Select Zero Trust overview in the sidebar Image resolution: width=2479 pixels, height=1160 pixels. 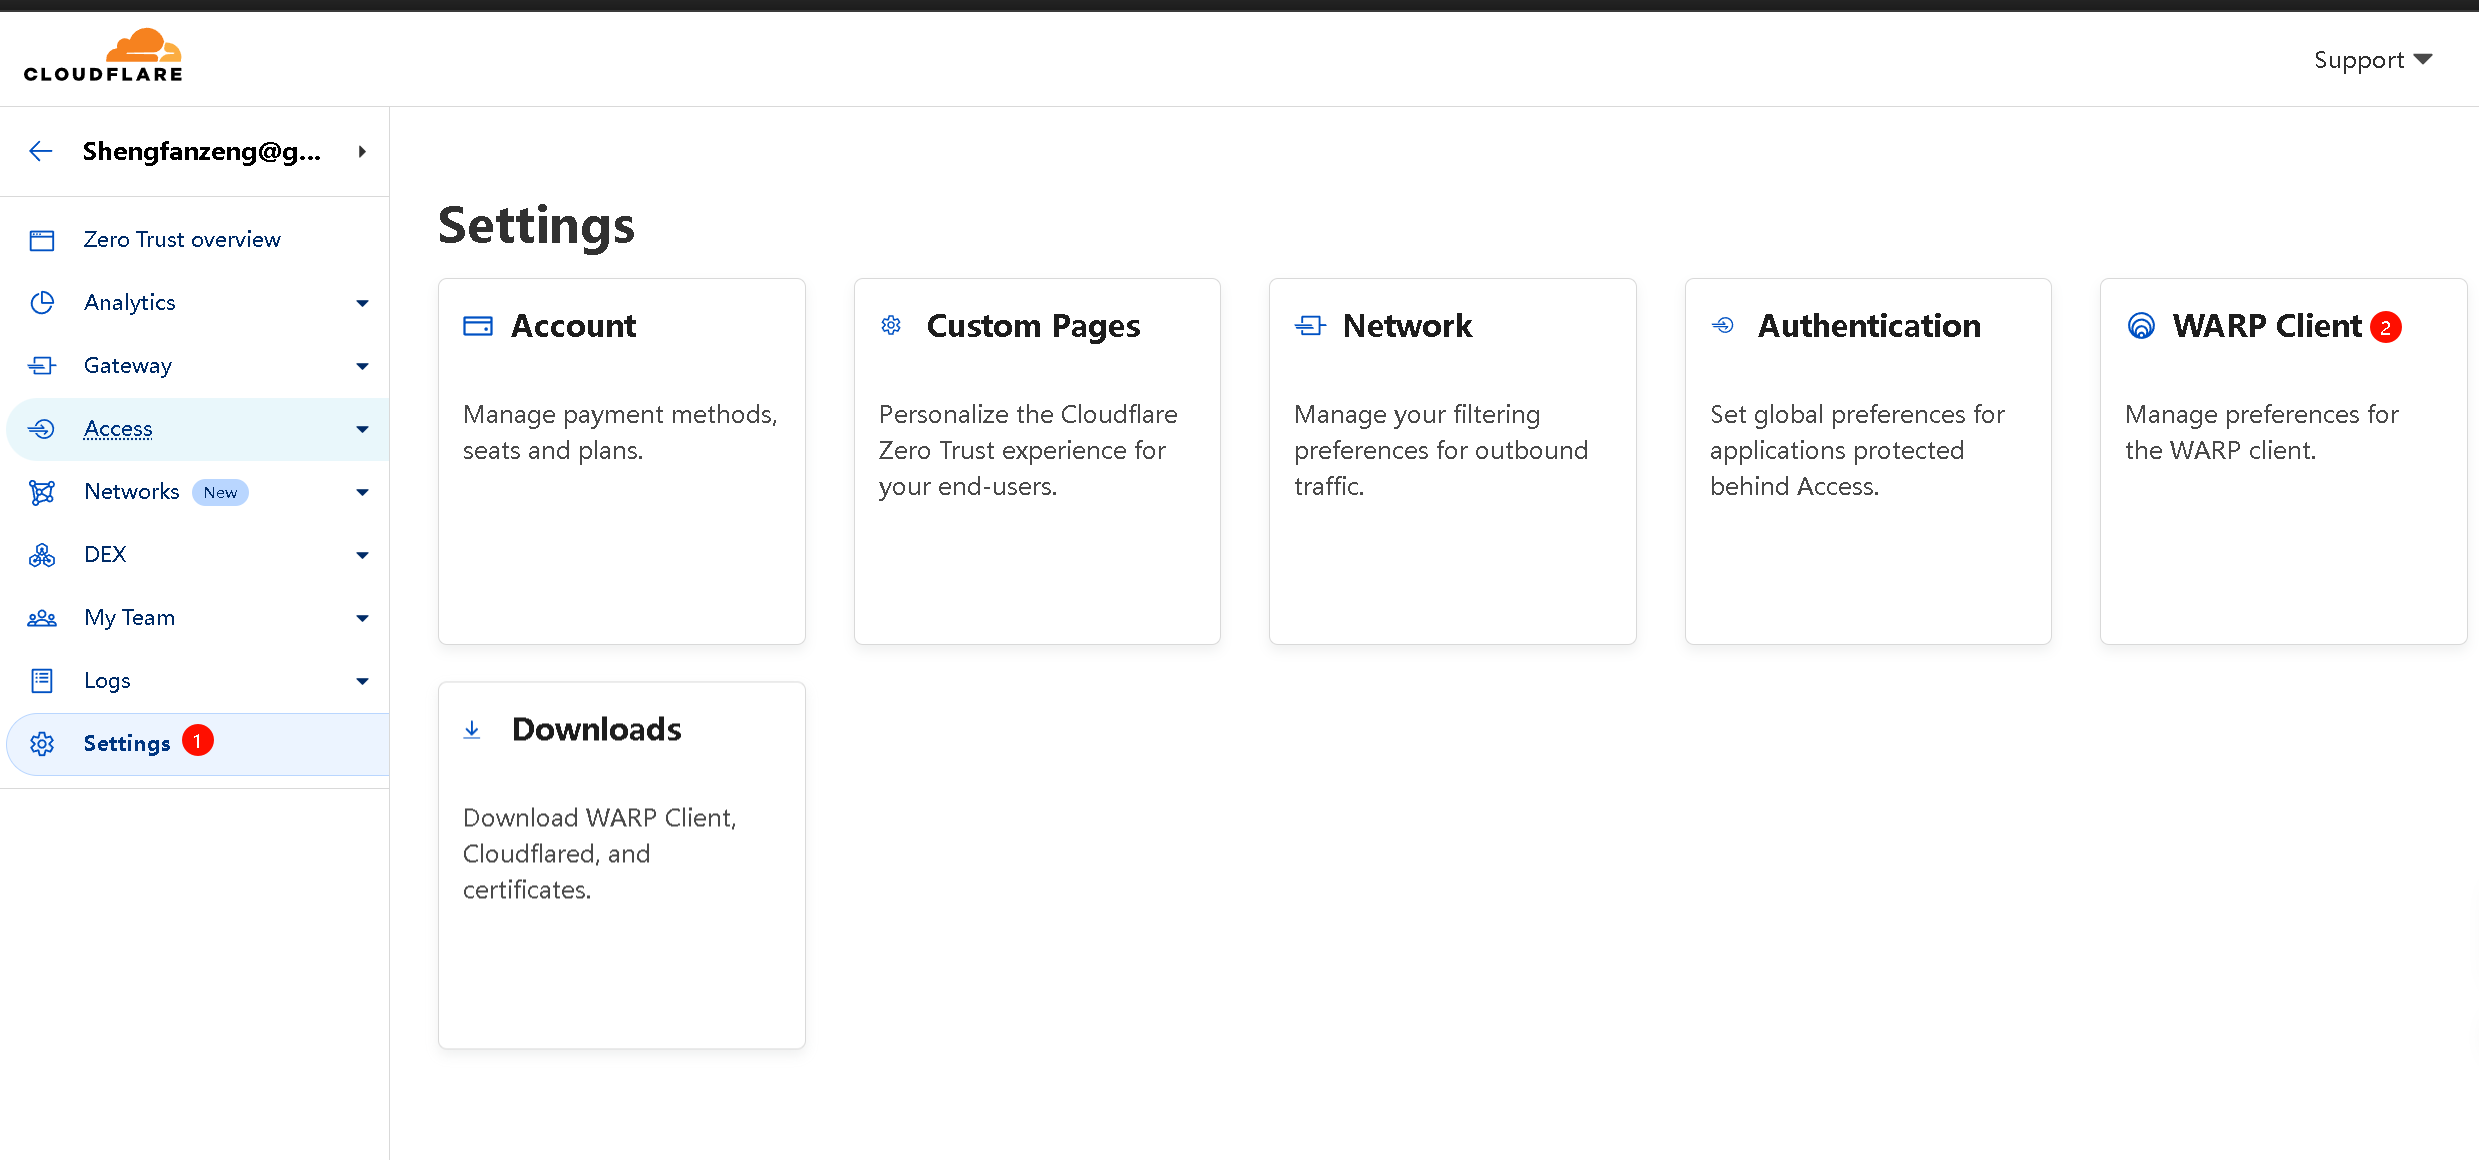[182, 240]
